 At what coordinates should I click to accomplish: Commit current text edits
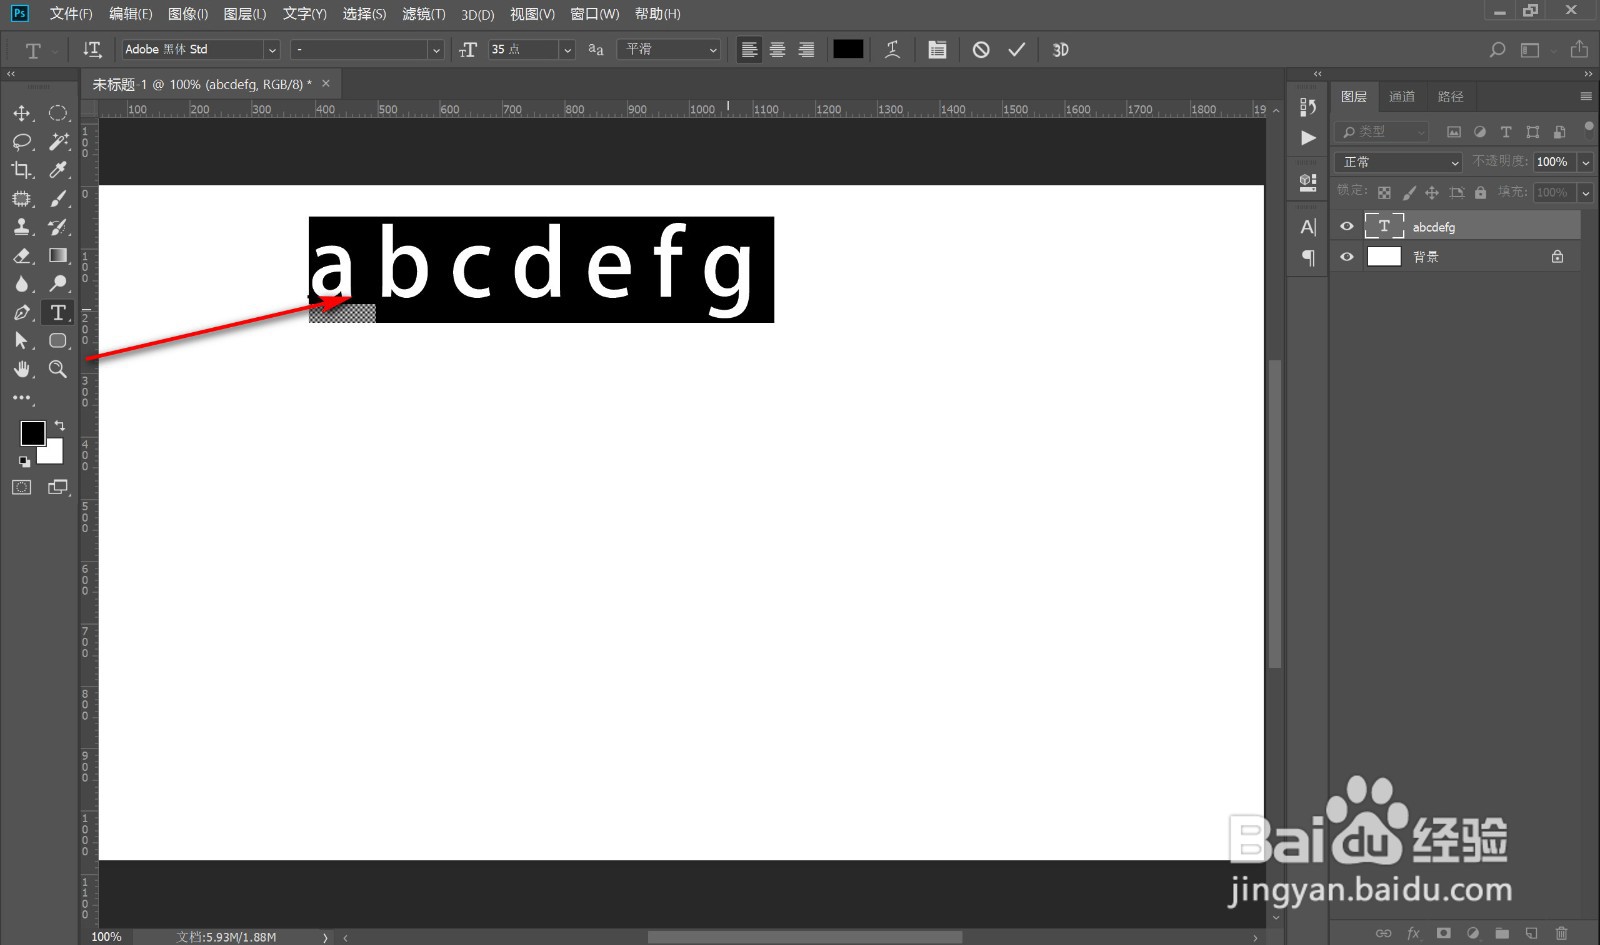[1017, 49]
